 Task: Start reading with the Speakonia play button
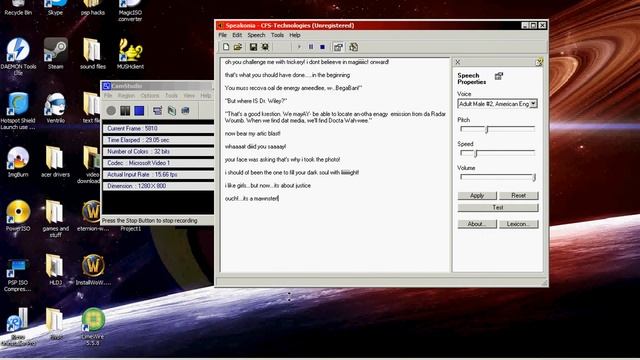coord(299,47)
